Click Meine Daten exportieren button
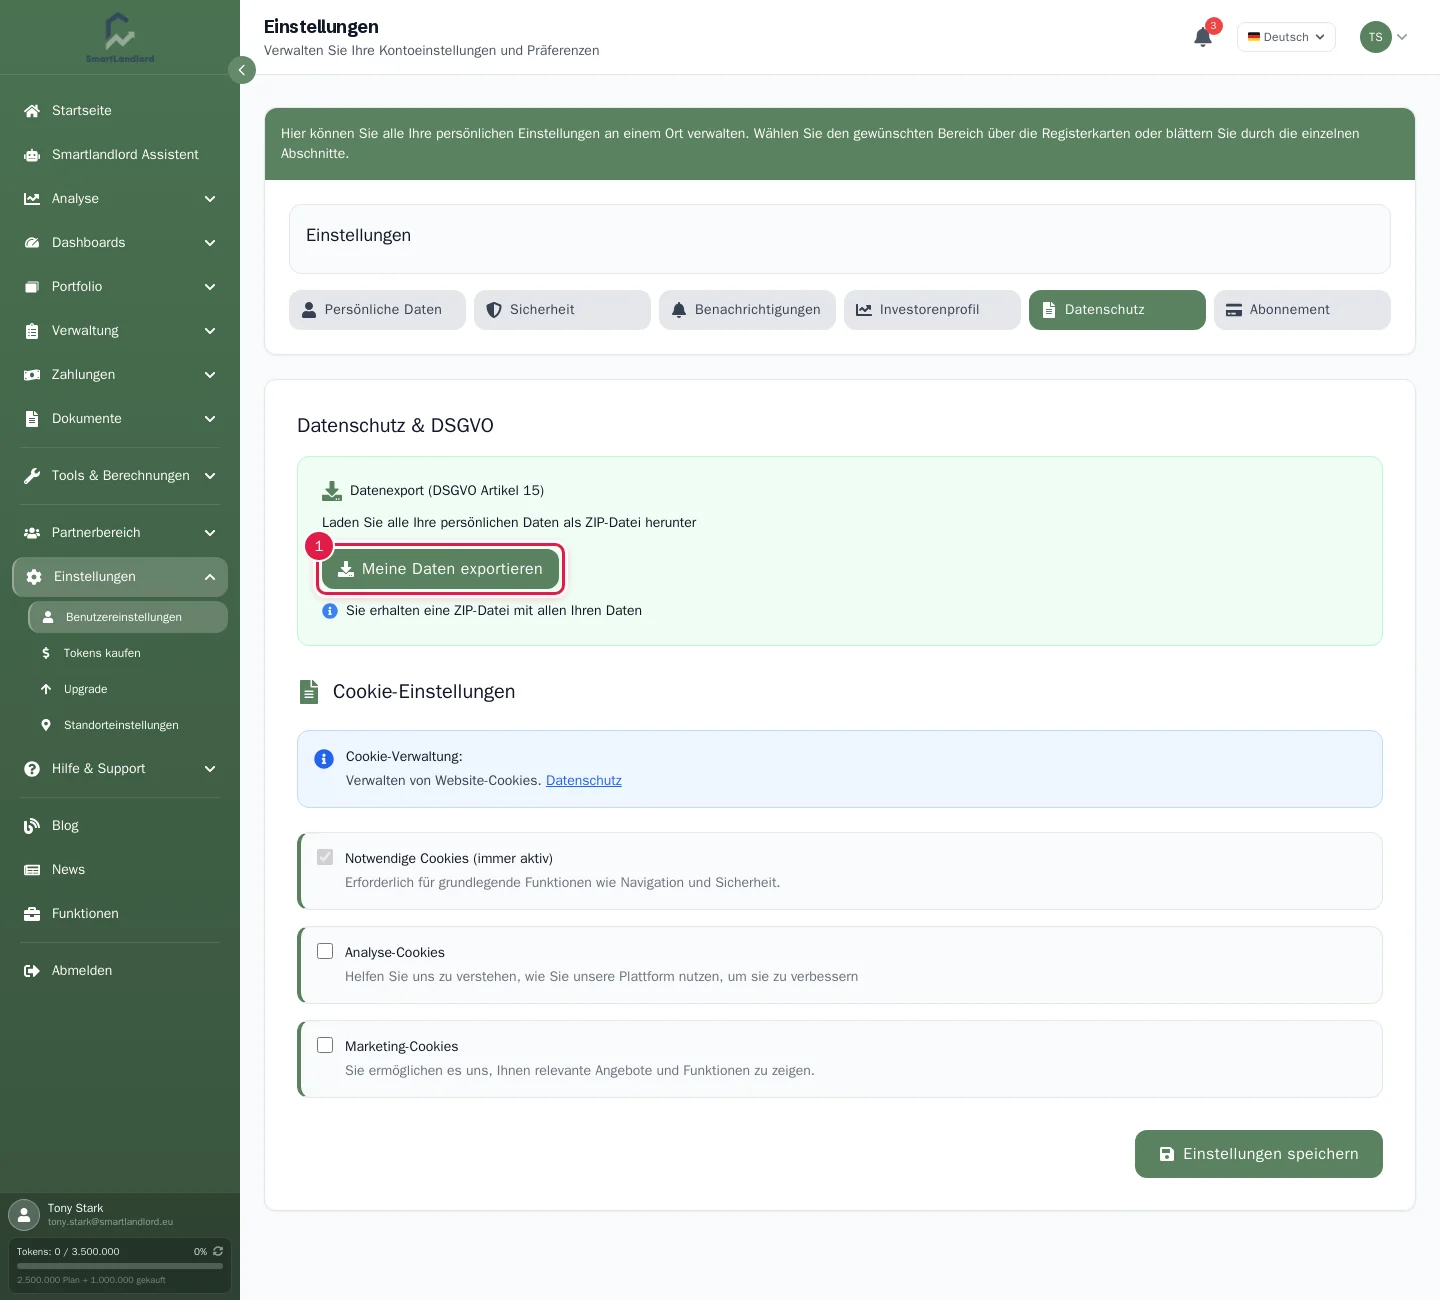The image size is (1440, 1300). [x=440, y=569]
